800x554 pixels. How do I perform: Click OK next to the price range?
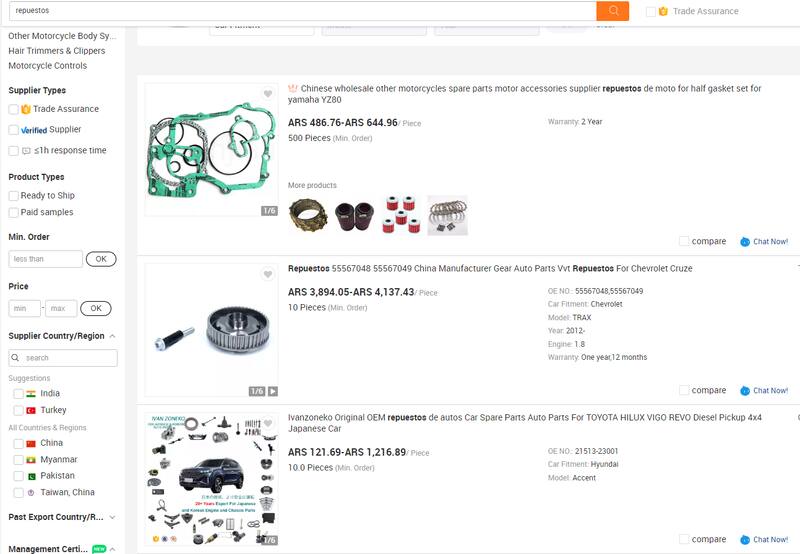pos(96,309)
